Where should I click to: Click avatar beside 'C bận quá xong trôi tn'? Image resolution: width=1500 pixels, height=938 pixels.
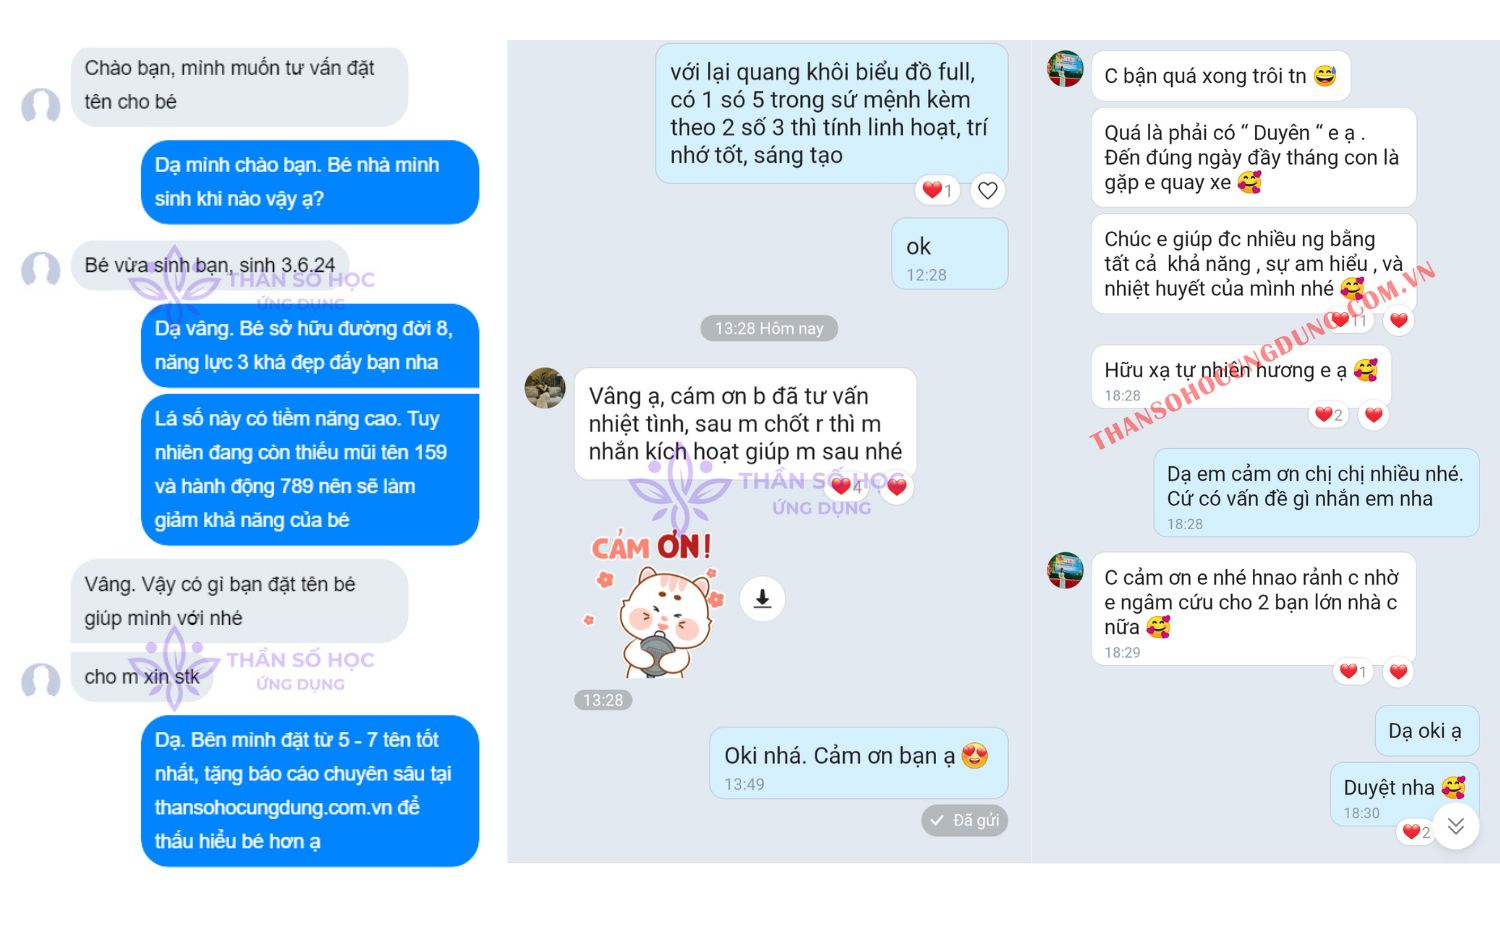(x=1065, y=69)
